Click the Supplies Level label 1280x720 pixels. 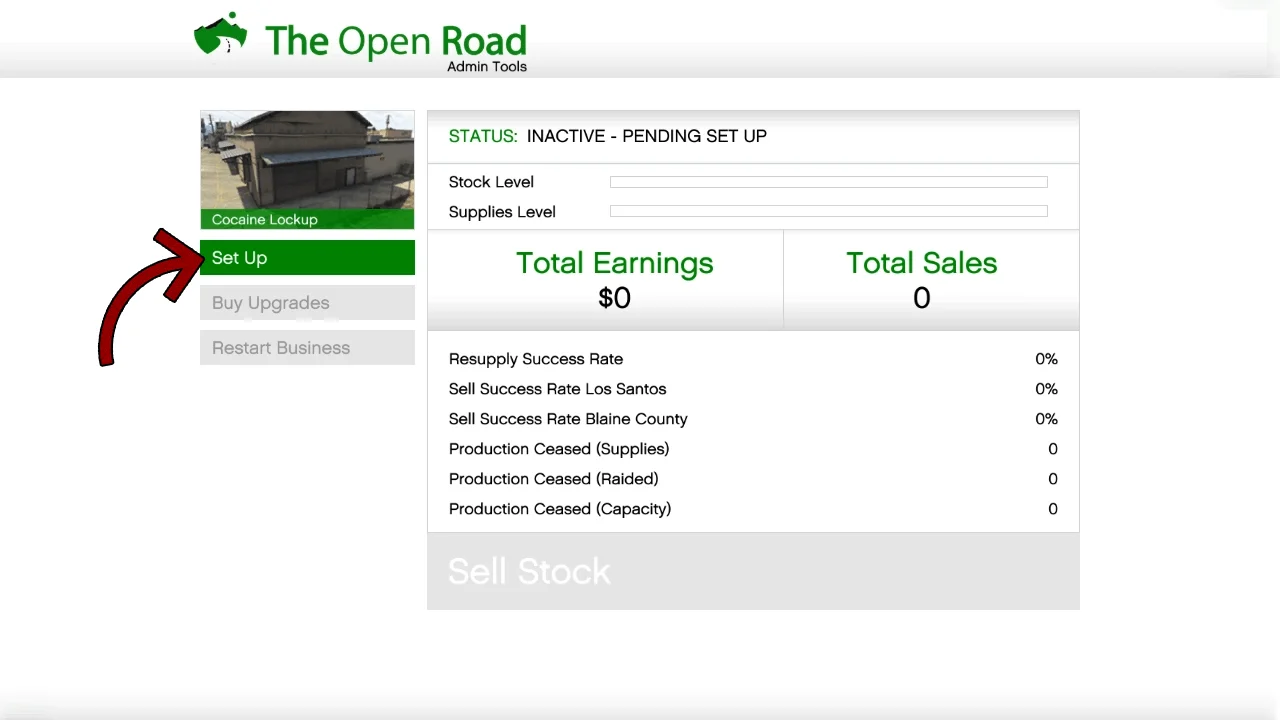coord(502,212)
